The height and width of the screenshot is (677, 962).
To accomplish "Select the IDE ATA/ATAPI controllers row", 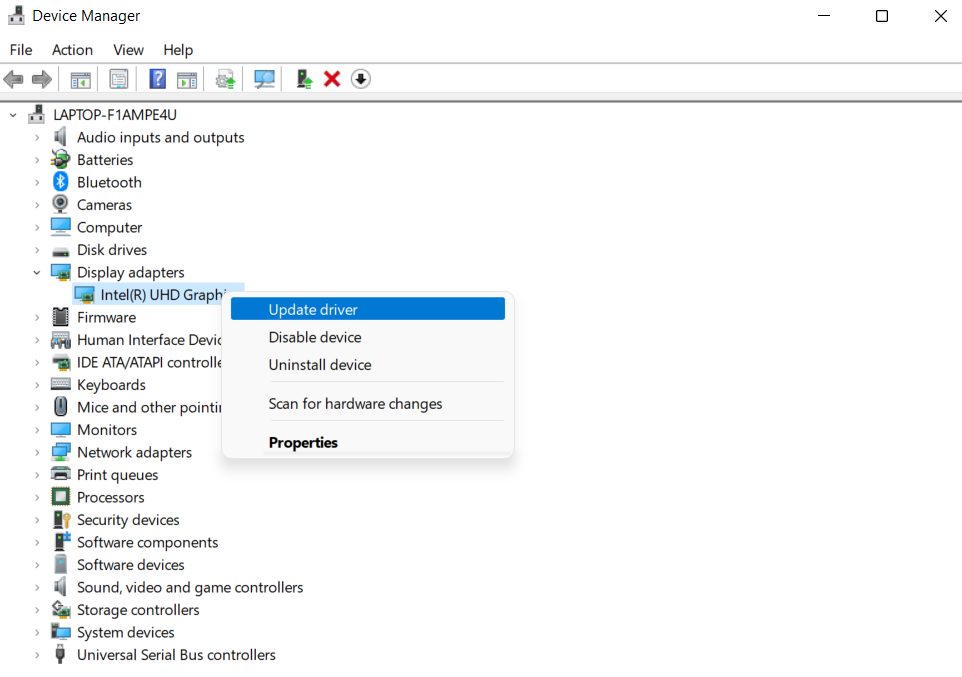I will point(149,362).
